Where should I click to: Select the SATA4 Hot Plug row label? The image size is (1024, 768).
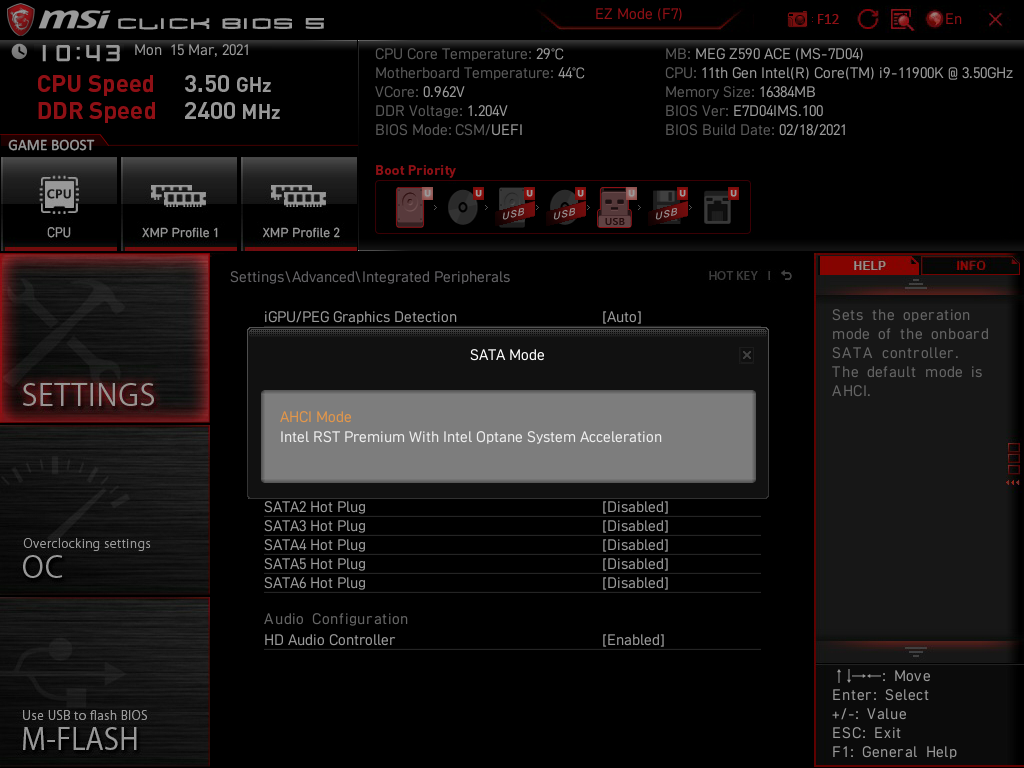pyautogui.click(x=314, y=545)
